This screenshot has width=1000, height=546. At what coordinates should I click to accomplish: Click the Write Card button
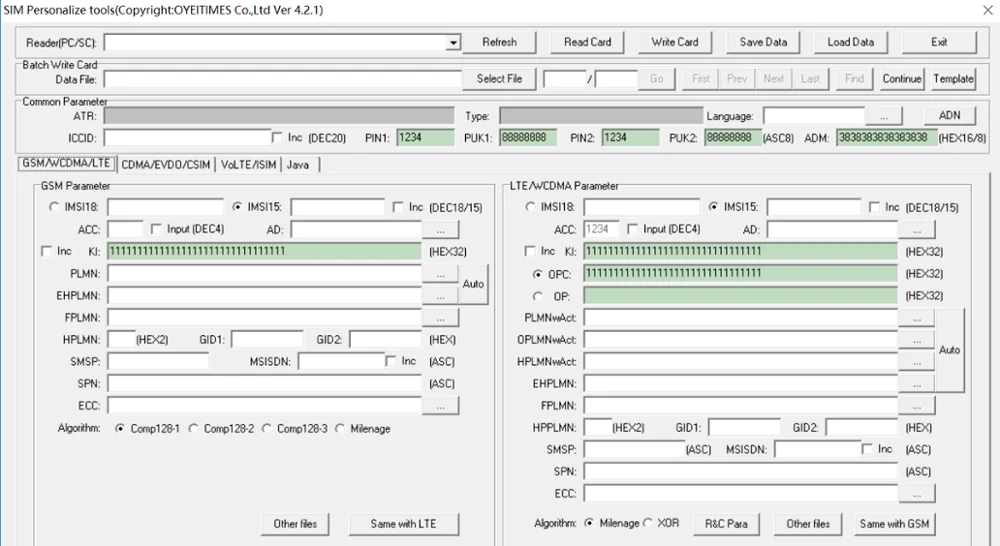click(675, 42)
